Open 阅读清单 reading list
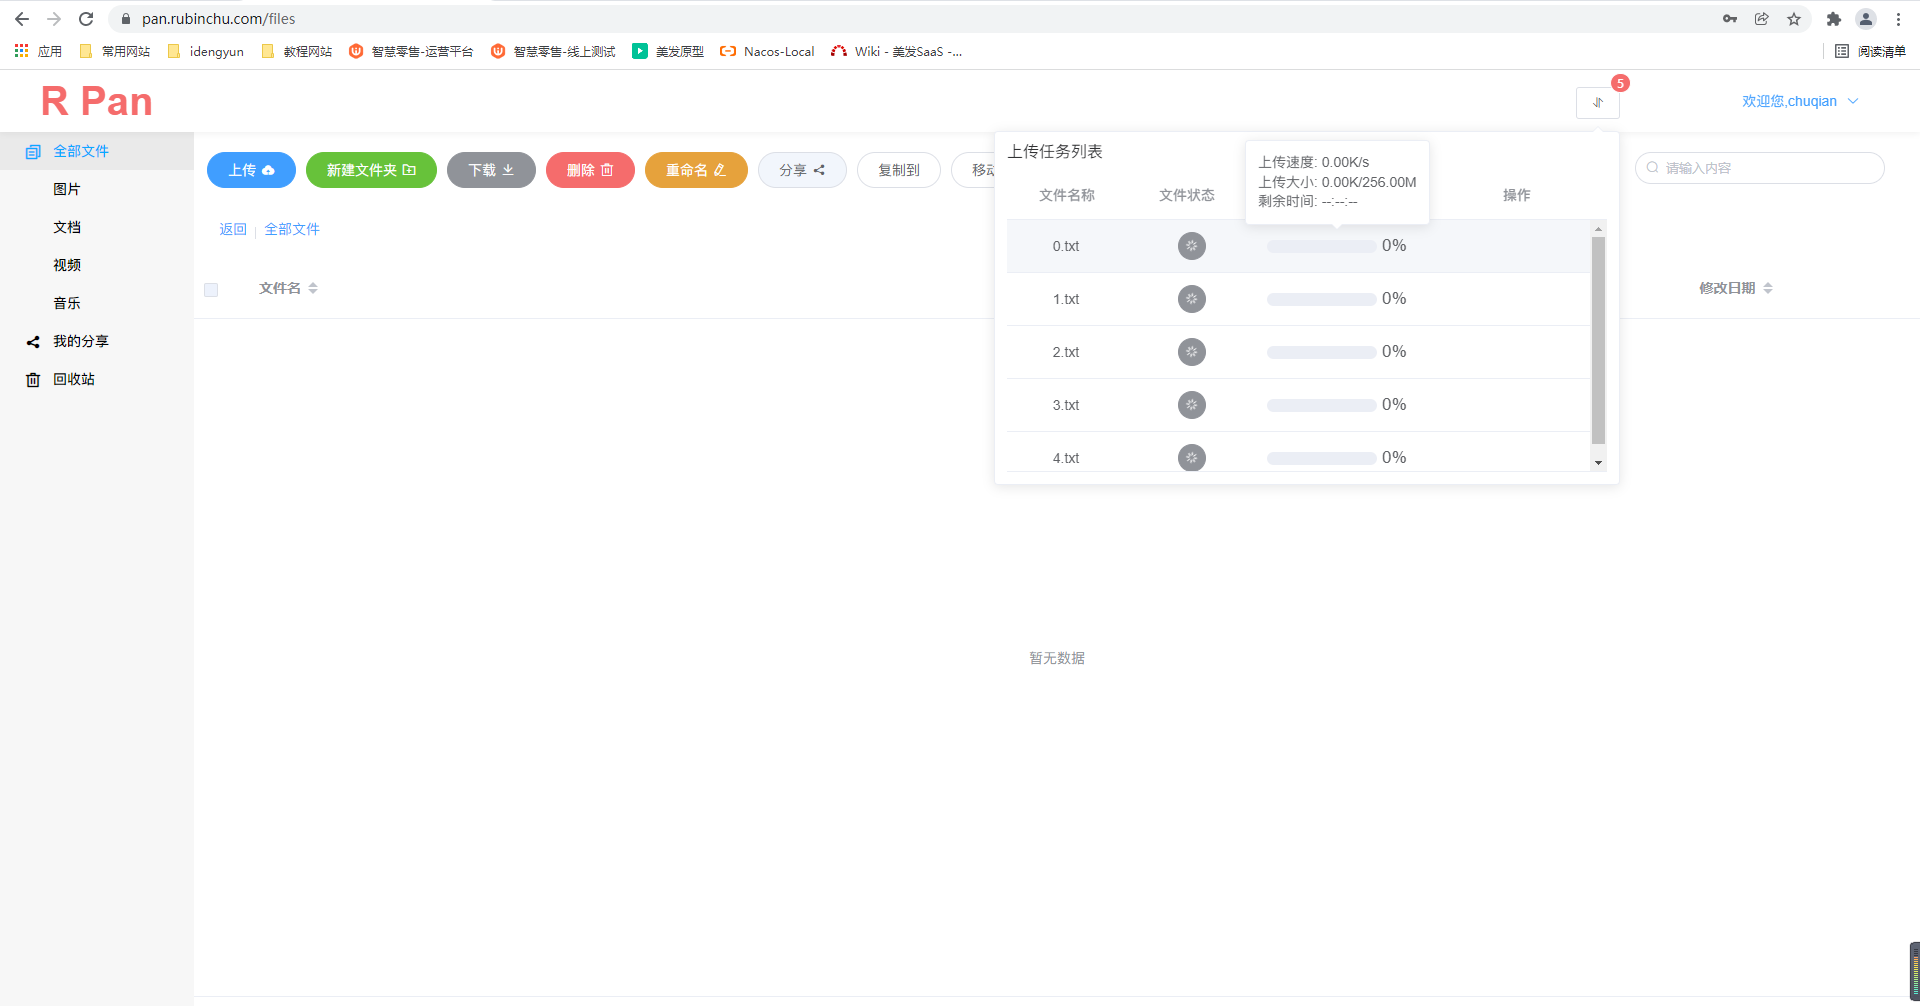1920x1006 pixels. pyautogui.click(x=1870, y=51)
